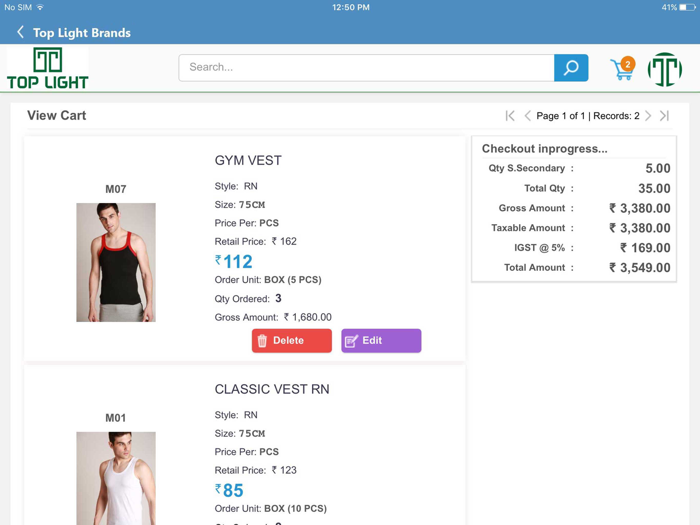Click the Classic Vest Retail Price 123

(x=255, y=471)
